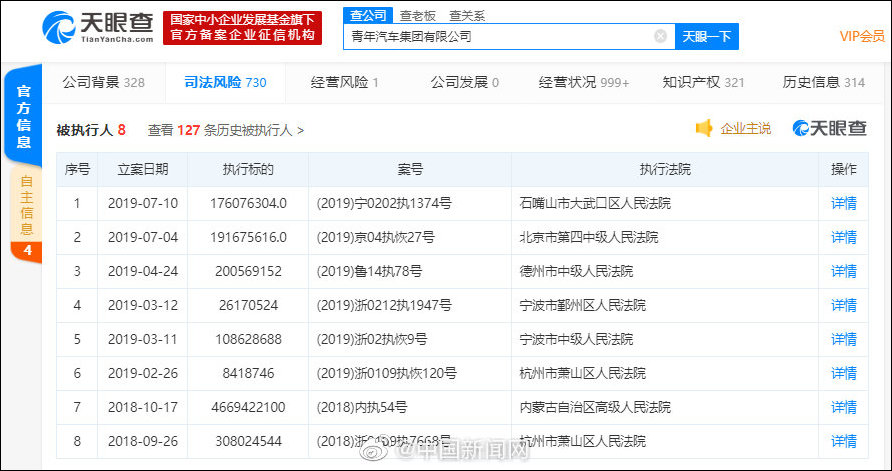Open the VIP会员 link
The image size is (892, 471).
(862, 36)
